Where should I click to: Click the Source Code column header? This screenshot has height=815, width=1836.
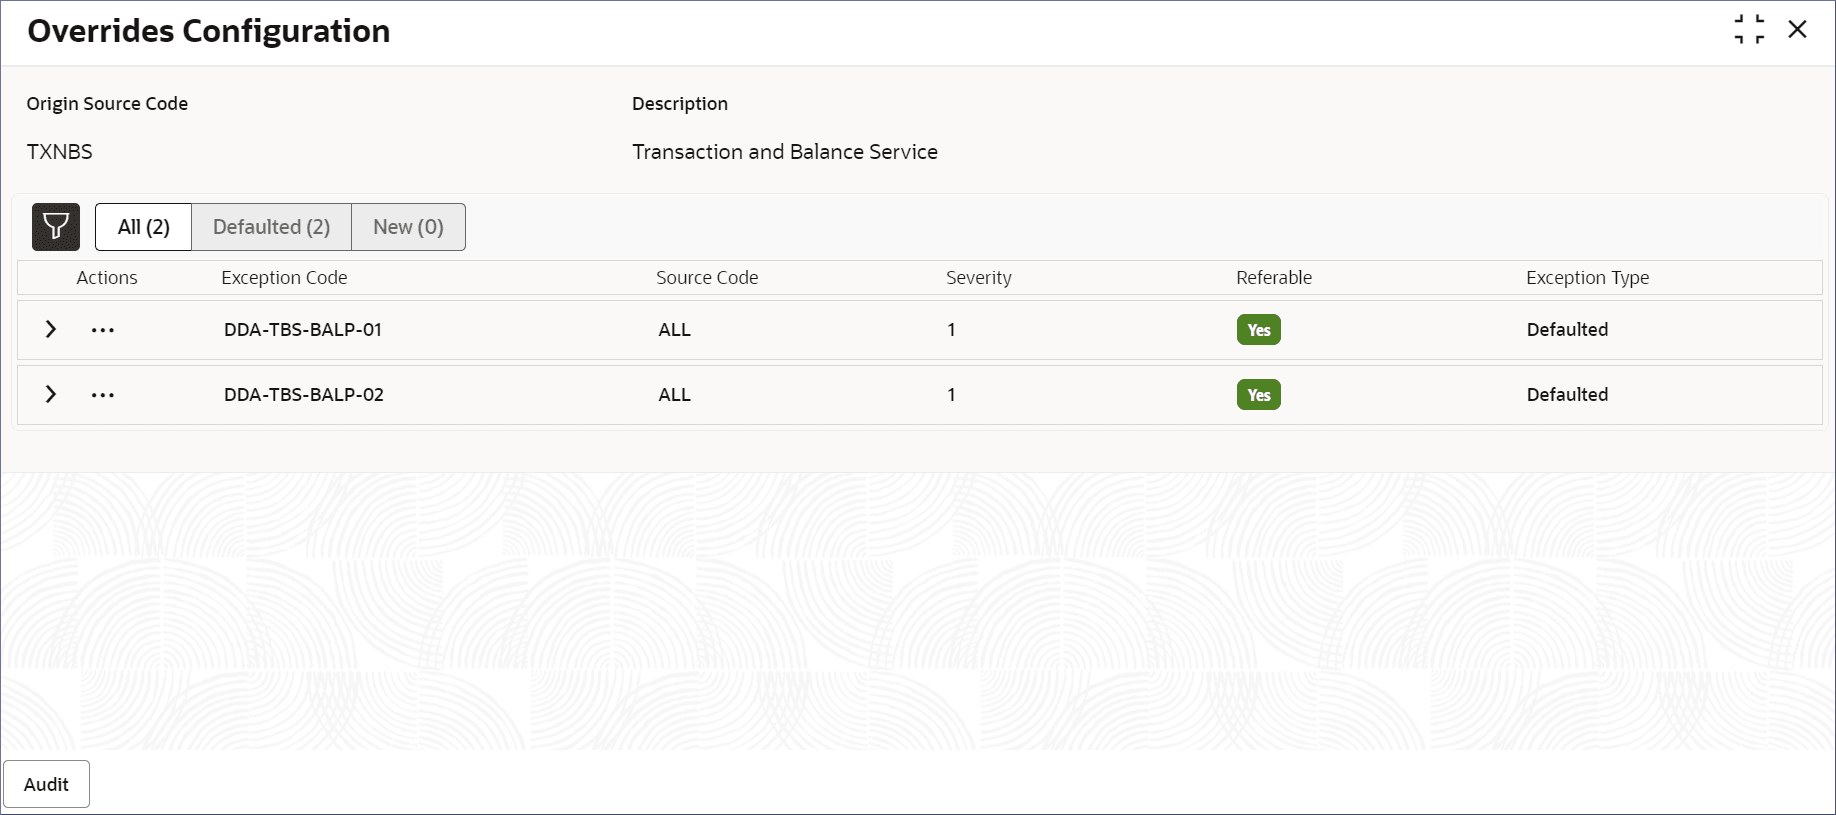(x=707, y=278)
